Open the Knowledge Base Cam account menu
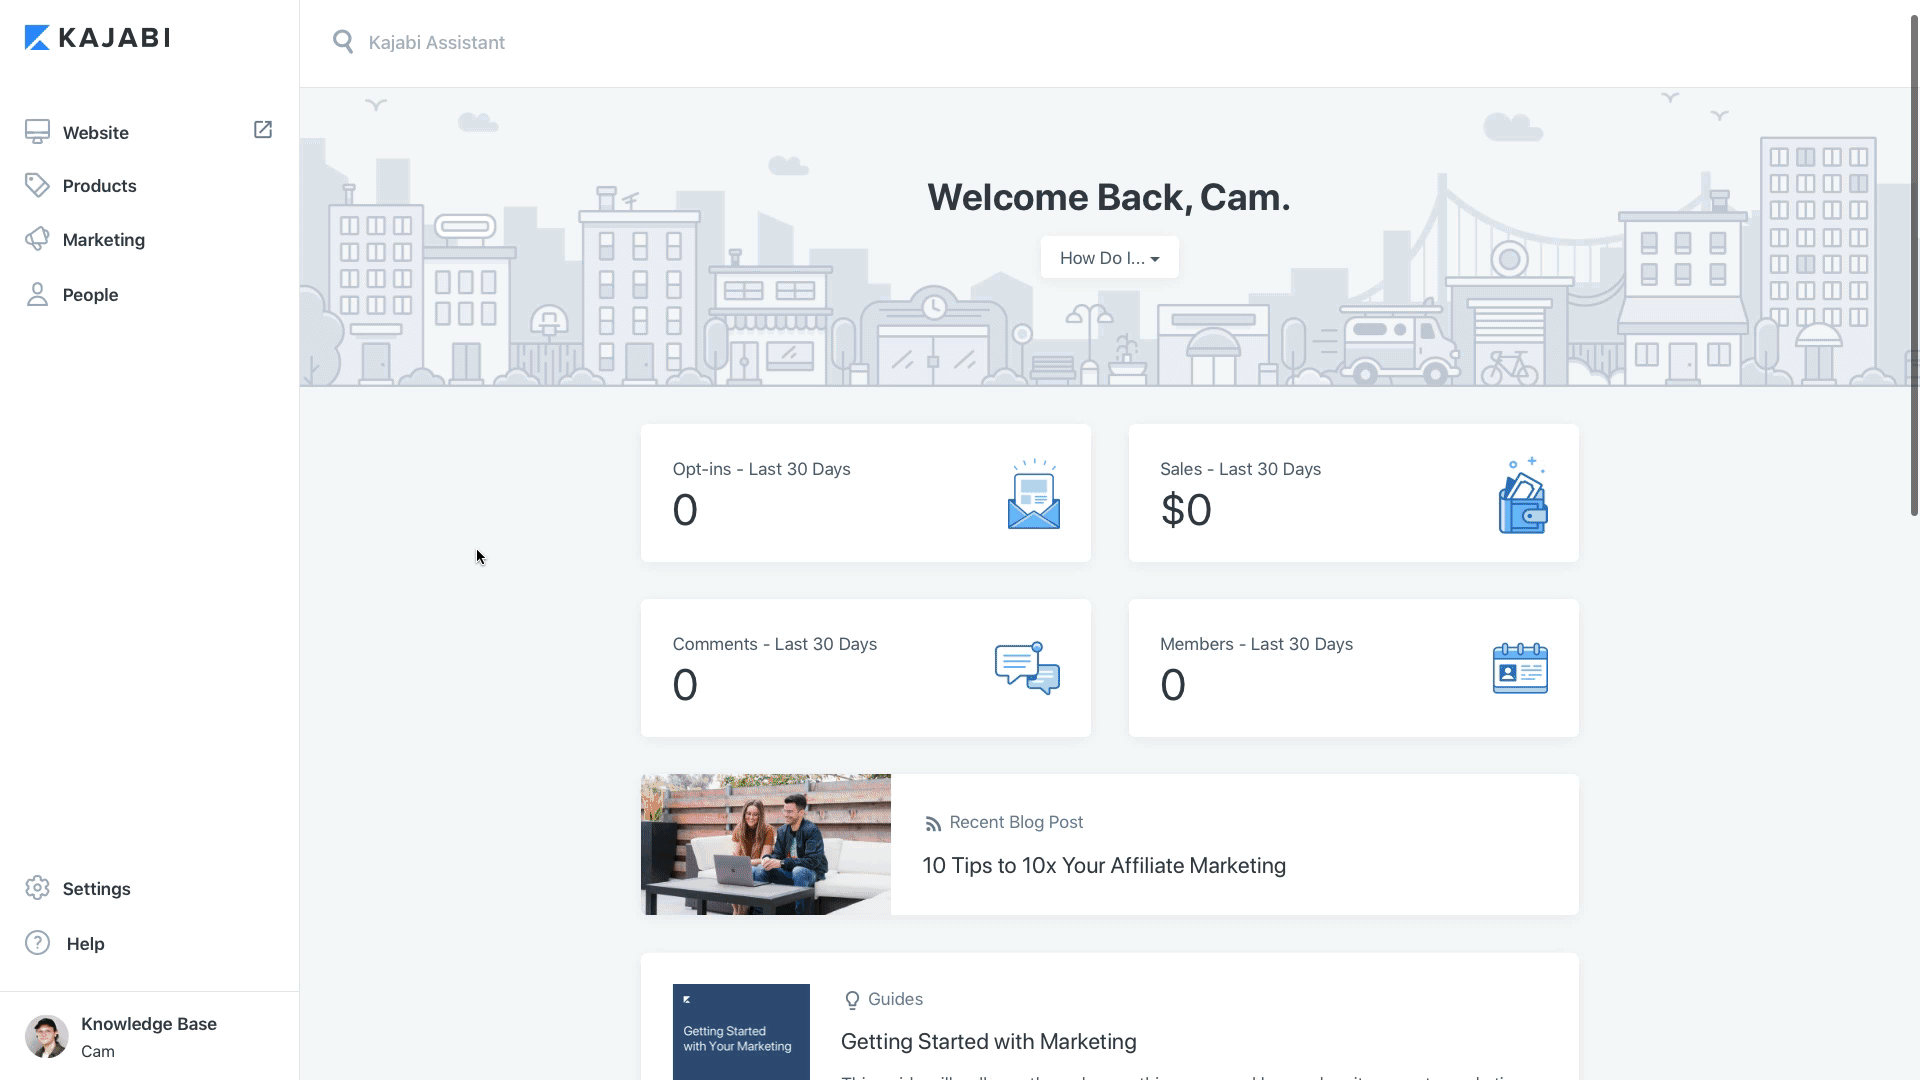 point(148,1036)
